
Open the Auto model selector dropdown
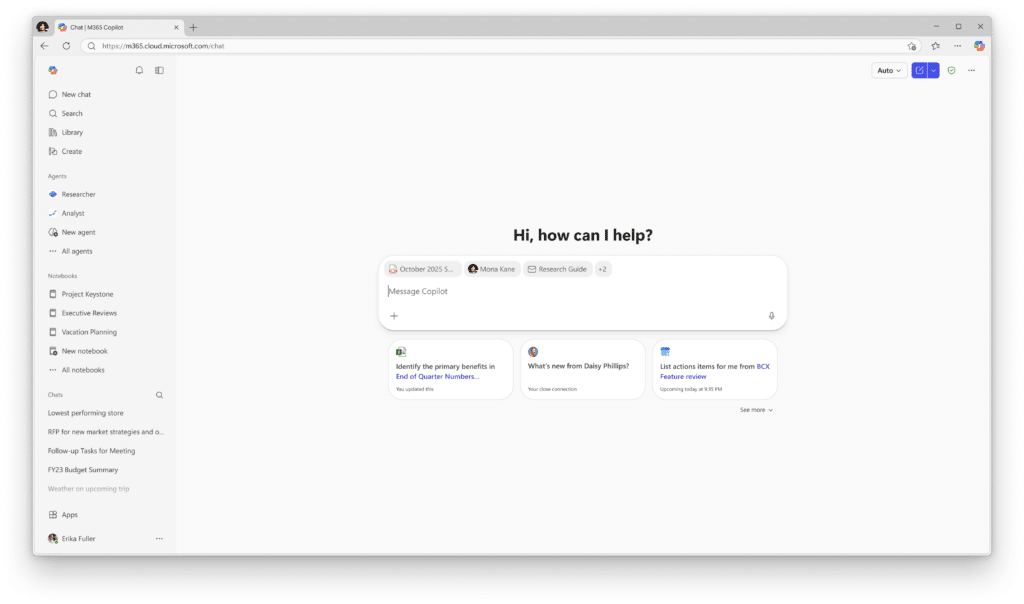[889, 70]
